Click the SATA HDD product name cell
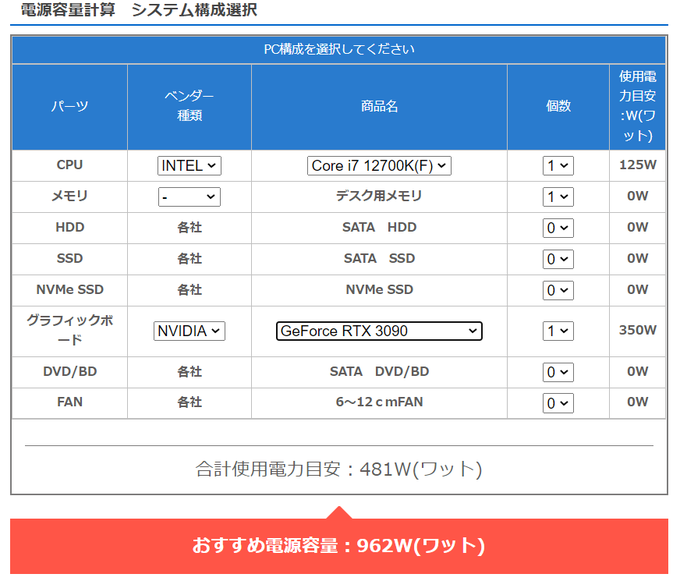 pos(379,227)
